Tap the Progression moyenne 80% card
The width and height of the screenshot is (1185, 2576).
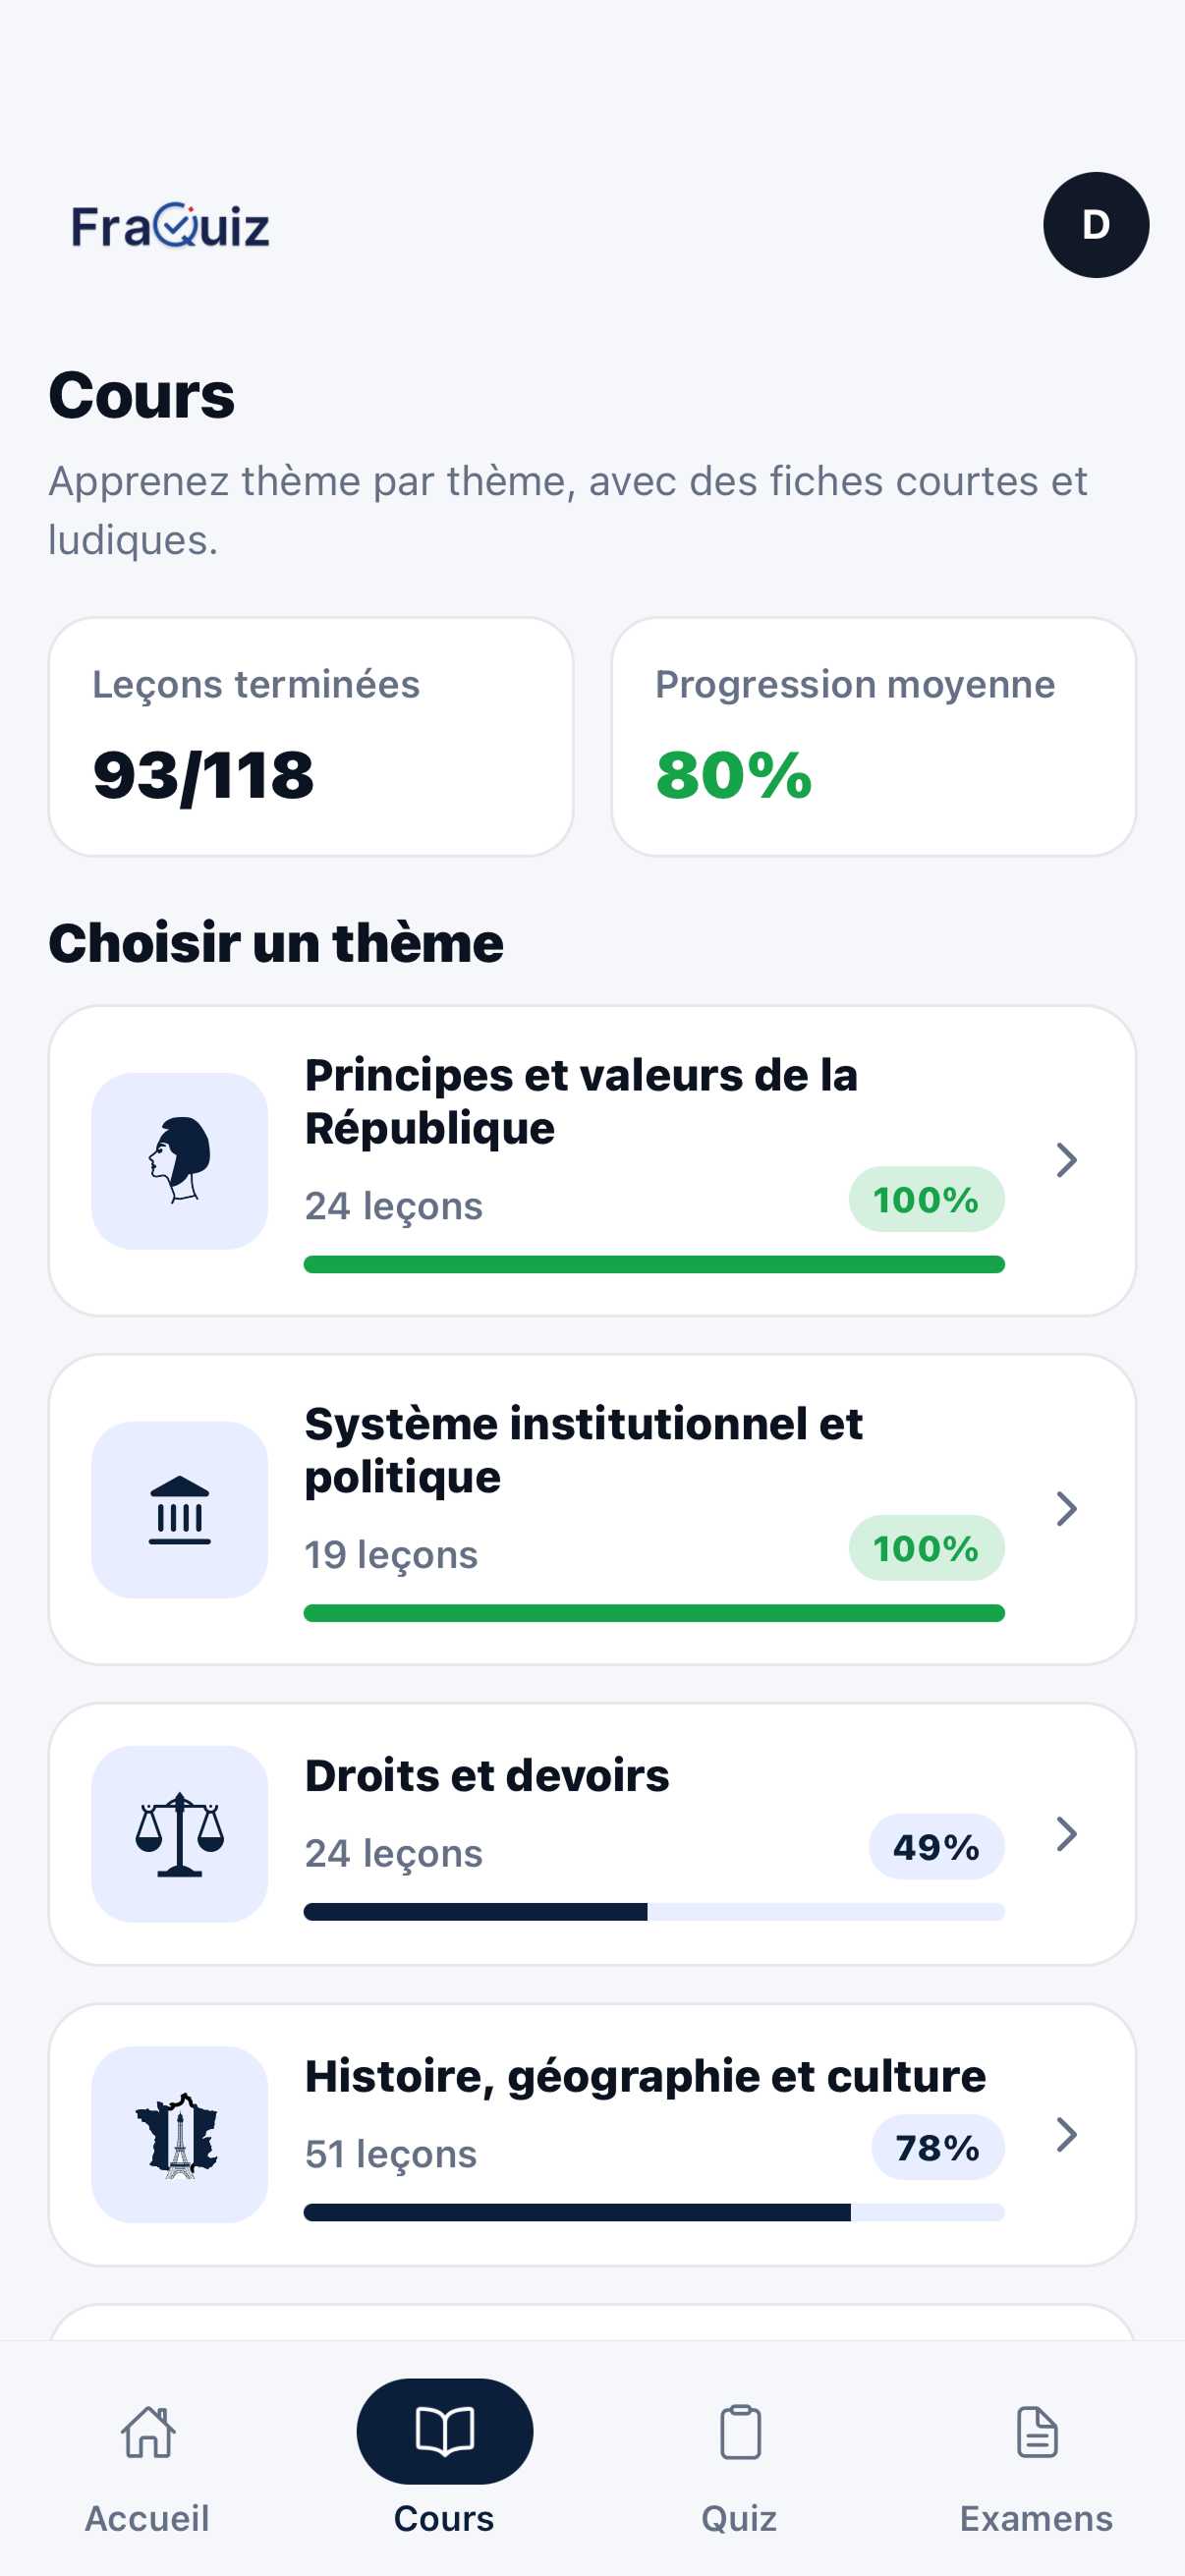click(x=873, y=736)
